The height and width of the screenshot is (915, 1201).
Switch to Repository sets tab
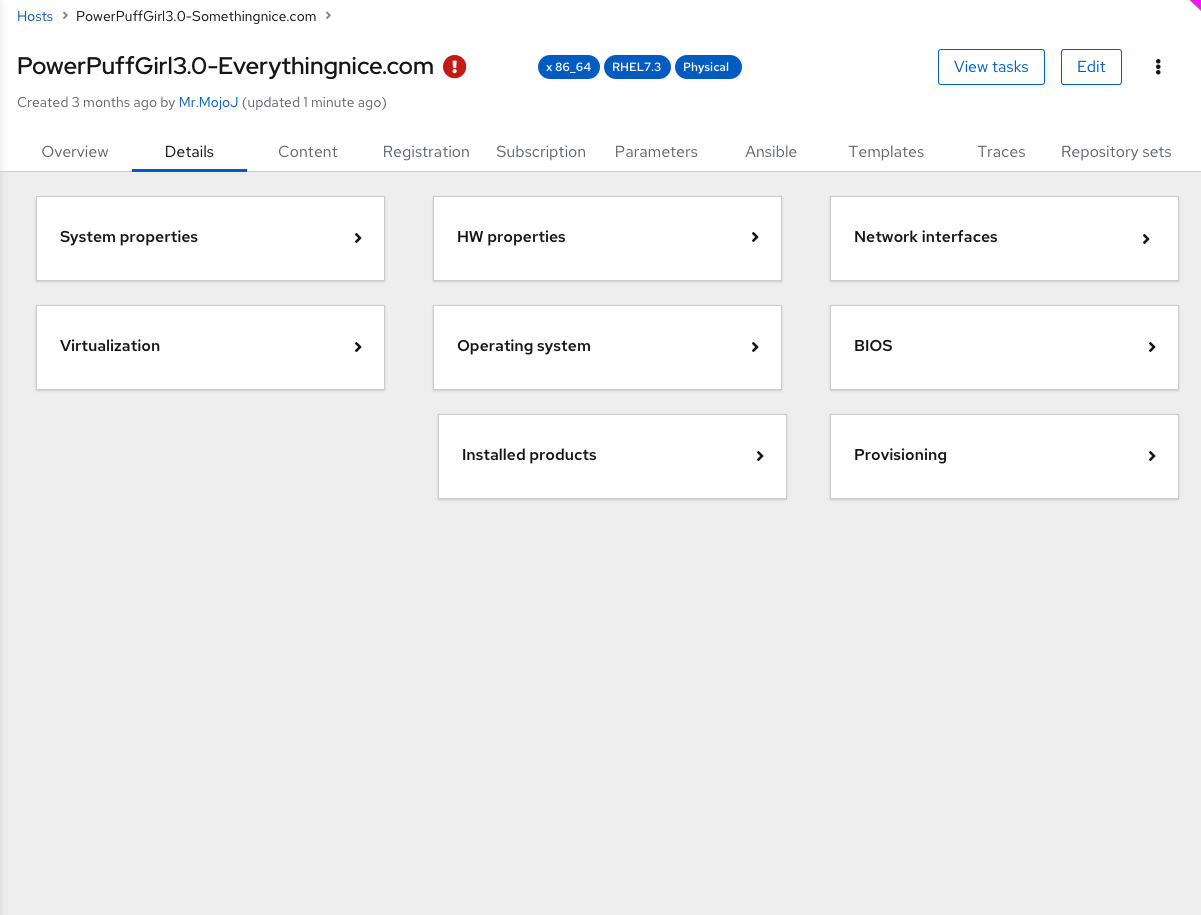1116,152
